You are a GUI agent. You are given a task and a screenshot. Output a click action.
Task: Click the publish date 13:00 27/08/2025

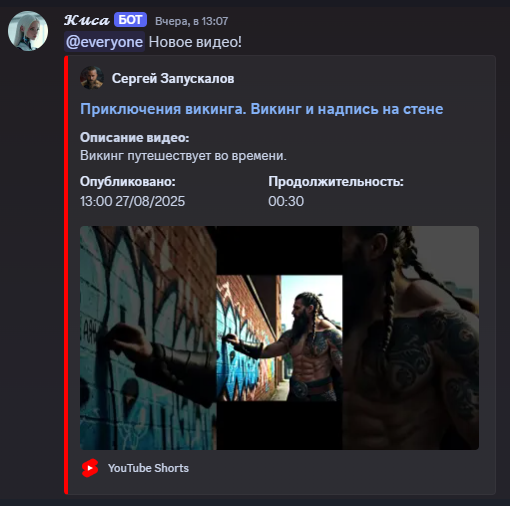[x=132, y=201]
